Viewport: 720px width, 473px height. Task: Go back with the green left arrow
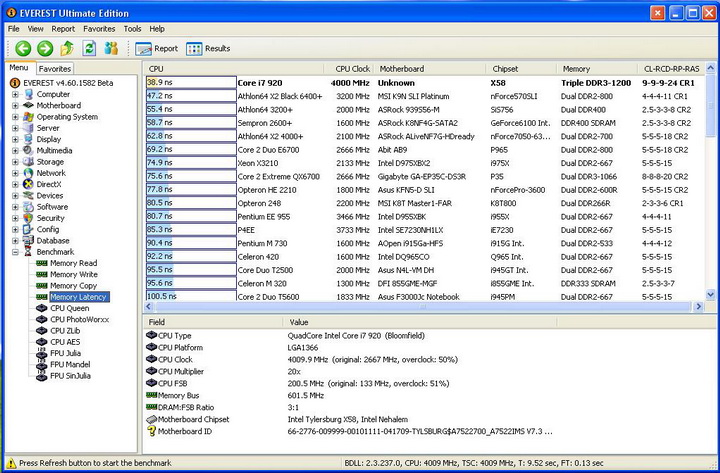click(23, 48)
